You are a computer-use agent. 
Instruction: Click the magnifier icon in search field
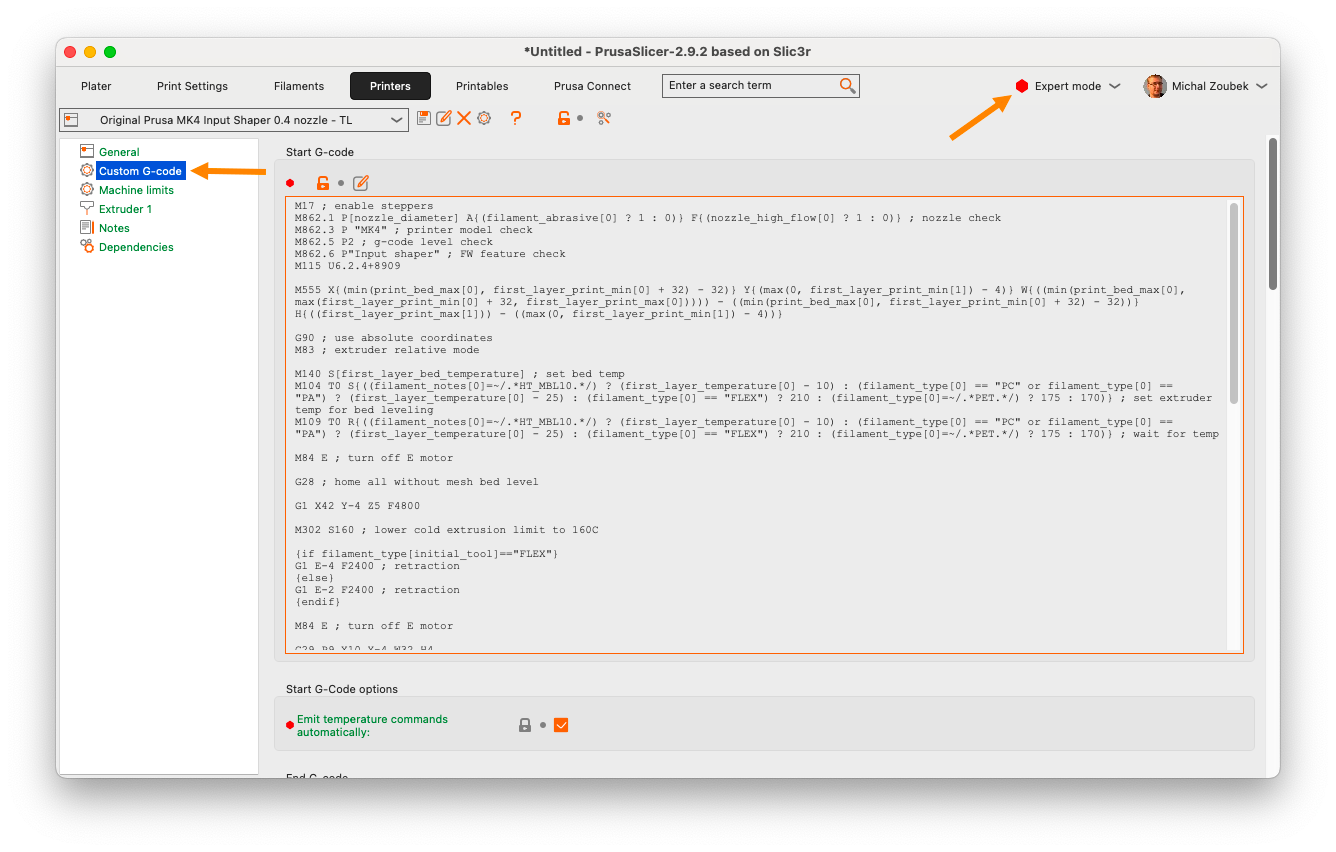847,86
